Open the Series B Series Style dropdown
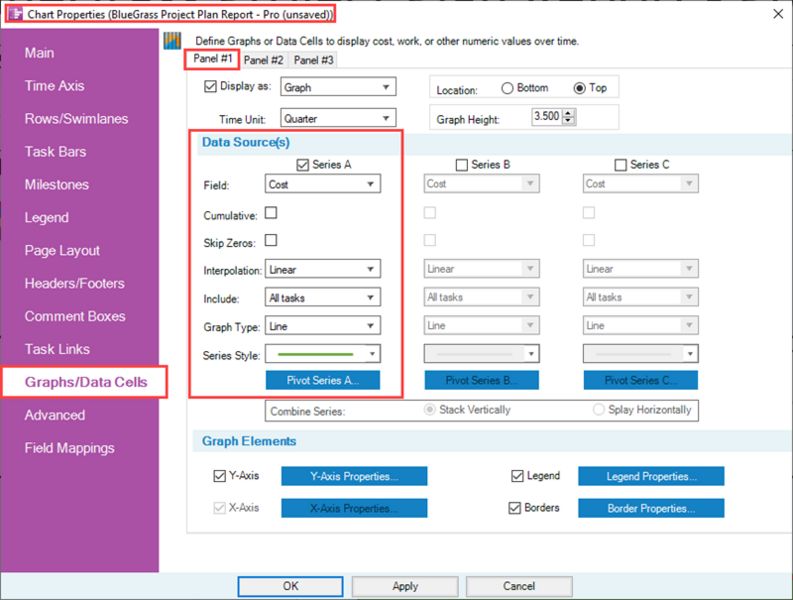This screenshot has height=600, width=793. click(481, 354)
